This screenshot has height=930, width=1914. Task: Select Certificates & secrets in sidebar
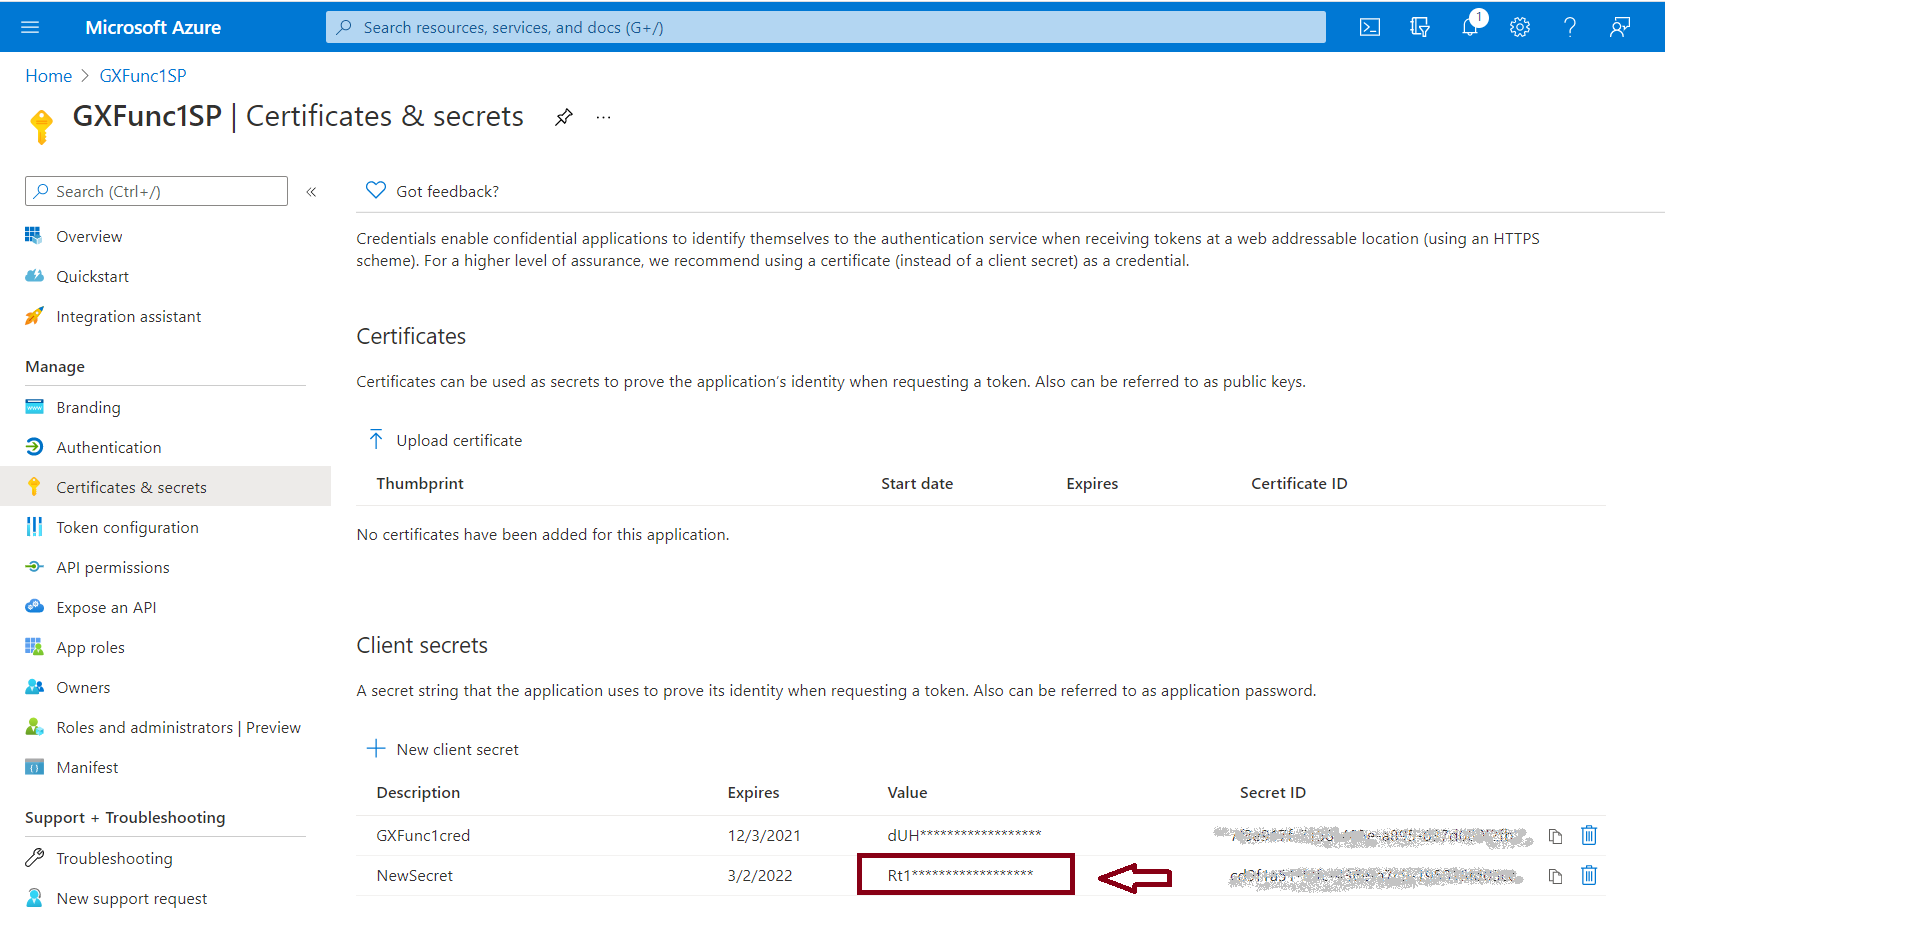(x=165, y=487)
